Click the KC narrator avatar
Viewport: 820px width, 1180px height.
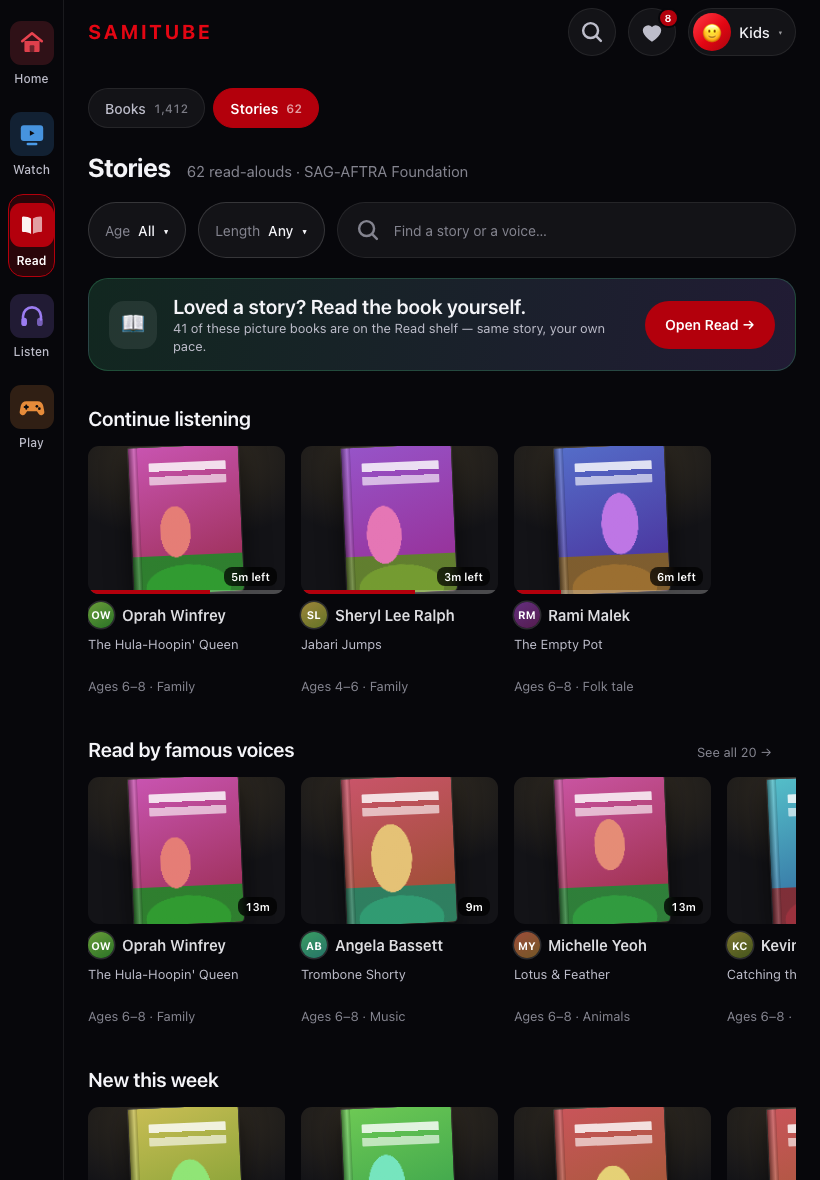(740, 945)
